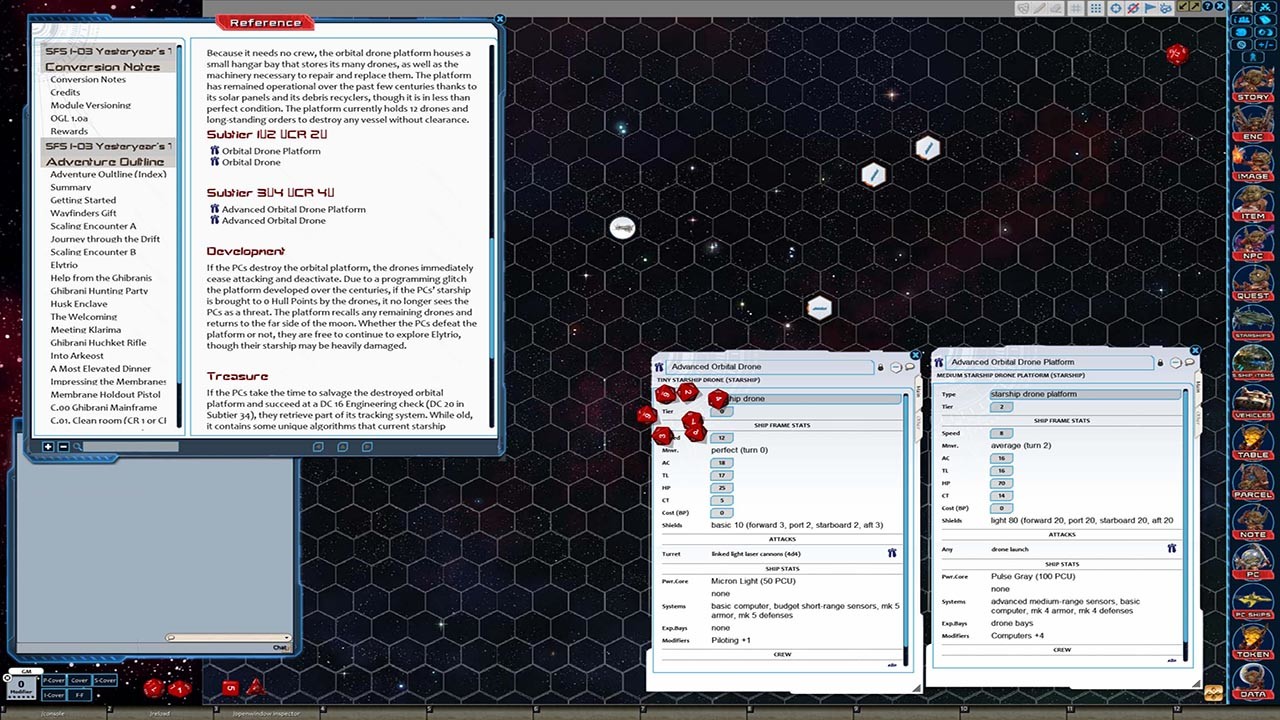Select the hex grid tool in map toolbar
Viewport: 1280px width, 720px height.
click(1076, 7)
